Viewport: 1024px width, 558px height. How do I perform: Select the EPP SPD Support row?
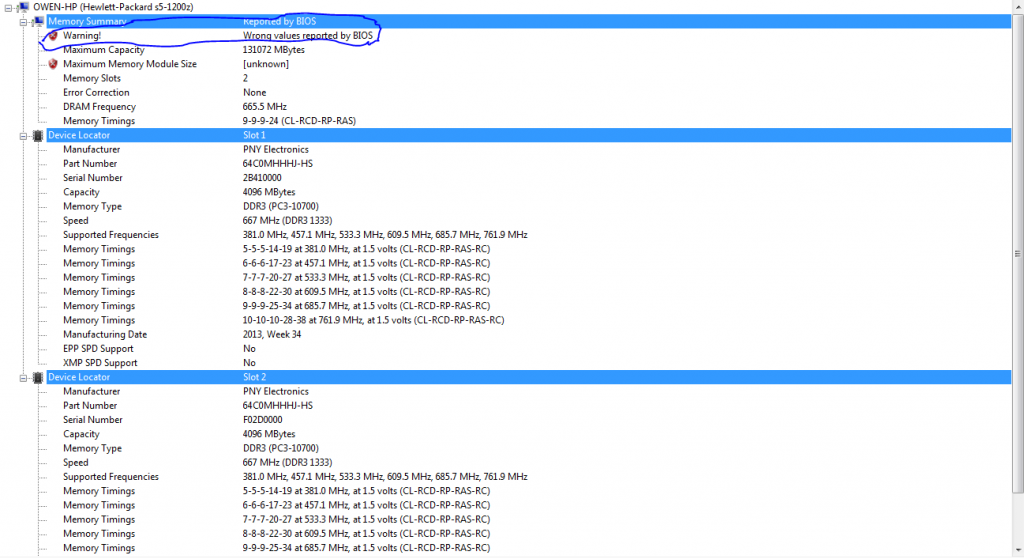100,348
